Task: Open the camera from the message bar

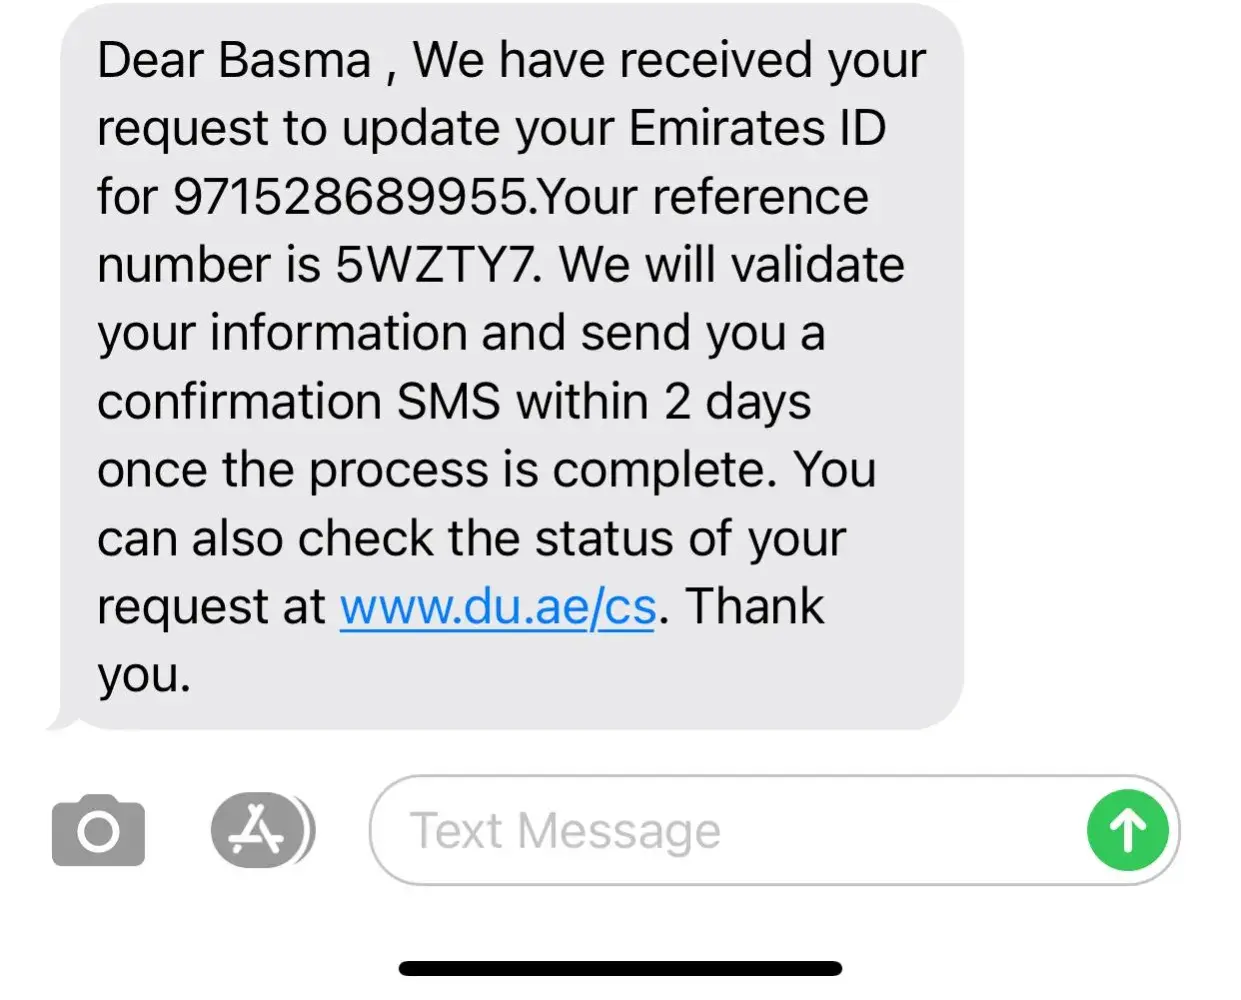Action: click(x=98, y=830)
